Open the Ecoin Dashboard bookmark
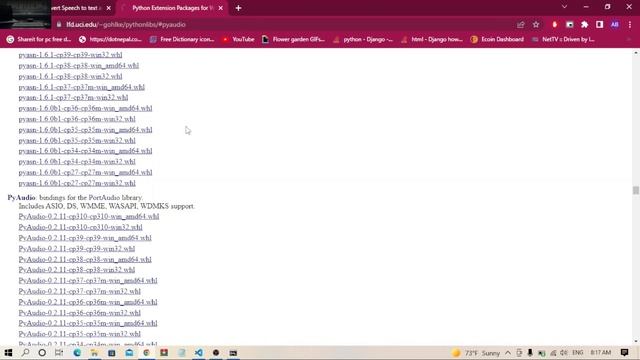The width and height of the screenshot is (640, 360). click(x=497, y=40)
